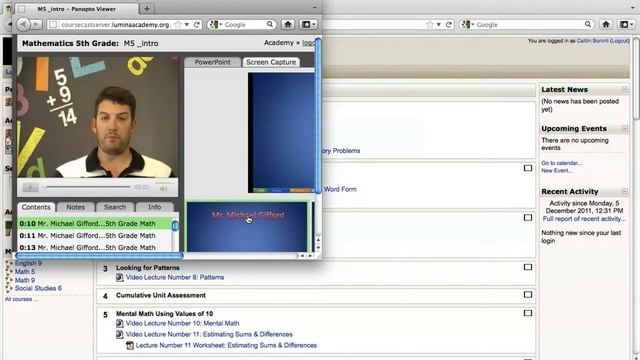Mute the Panopto video volume
This screenshot has height=360, width=640.
[x=163, y=188]
